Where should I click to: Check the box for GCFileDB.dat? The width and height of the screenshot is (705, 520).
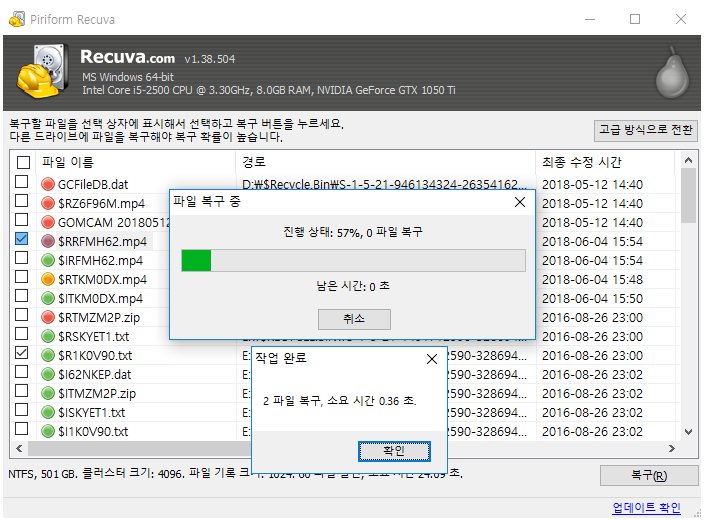click(22, 182)
